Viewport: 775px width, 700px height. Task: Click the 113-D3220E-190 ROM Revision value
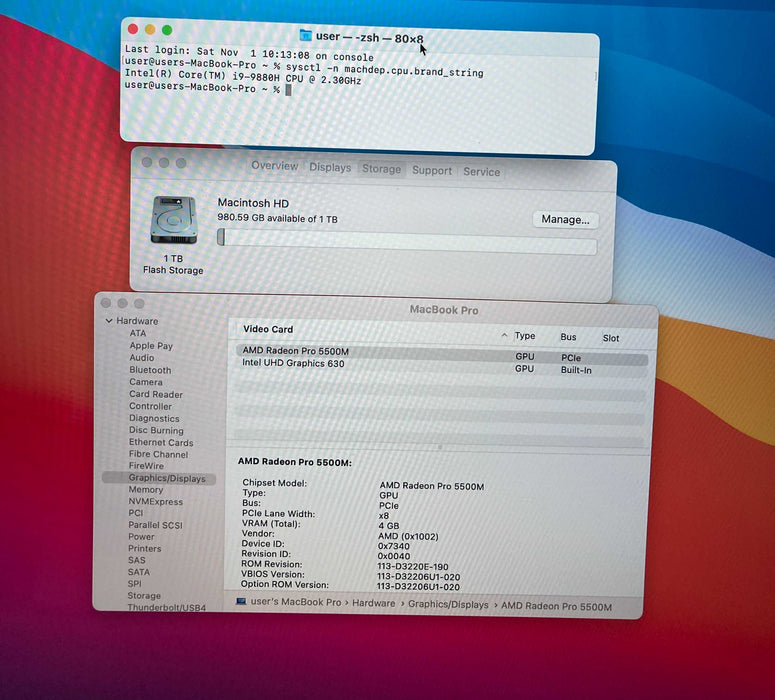click(x=413, y=567)
